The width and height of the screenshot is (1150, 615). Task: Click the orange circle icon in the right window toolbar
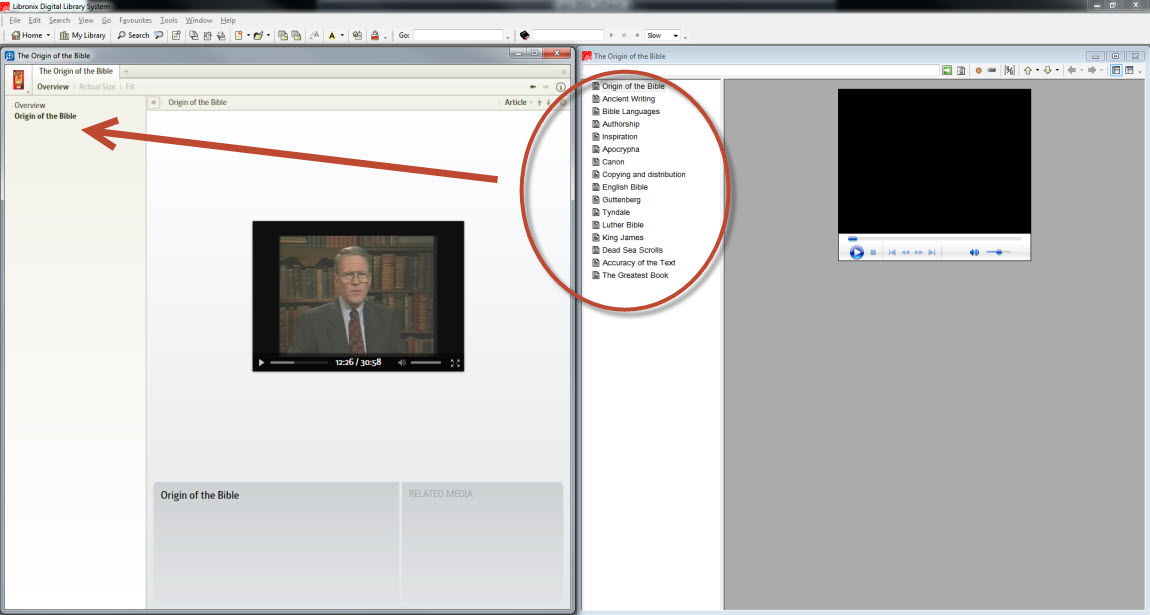(x=978, y=70)
